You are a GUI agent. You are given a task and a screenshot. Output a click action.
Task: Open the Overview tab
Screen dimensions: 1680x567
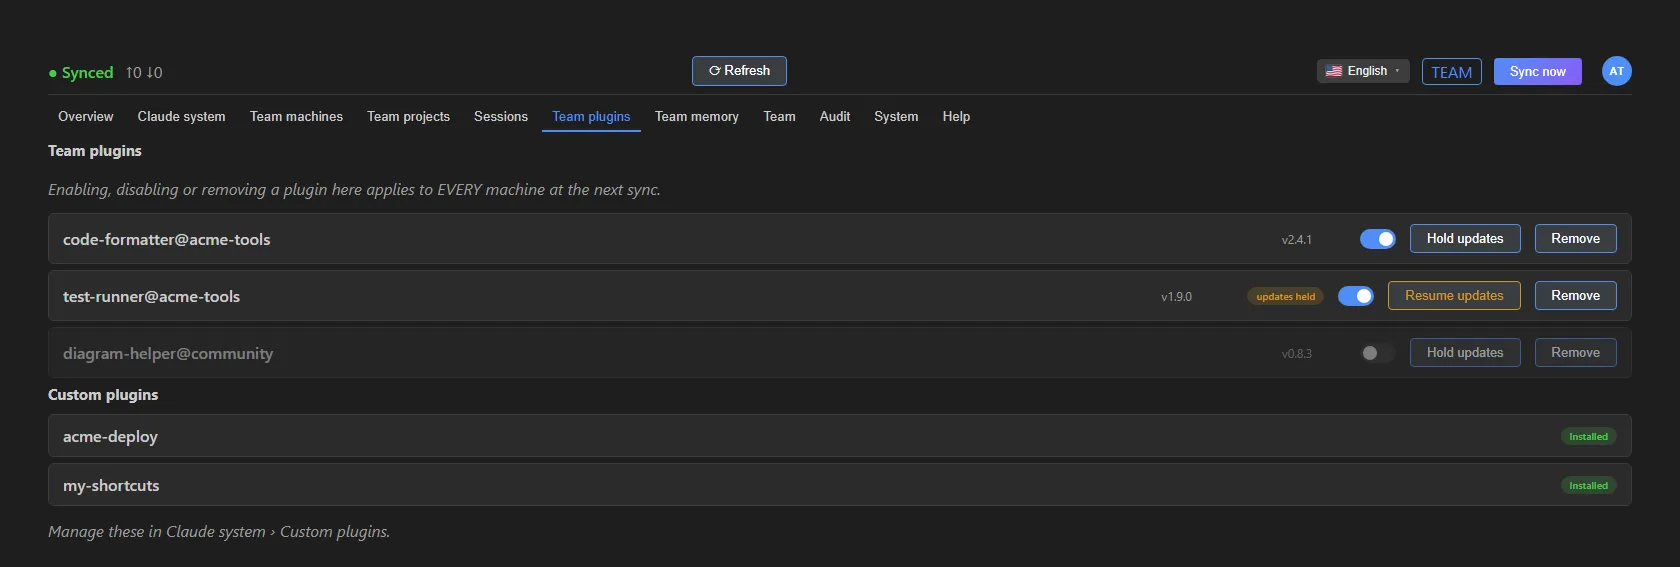click(86, 117)
